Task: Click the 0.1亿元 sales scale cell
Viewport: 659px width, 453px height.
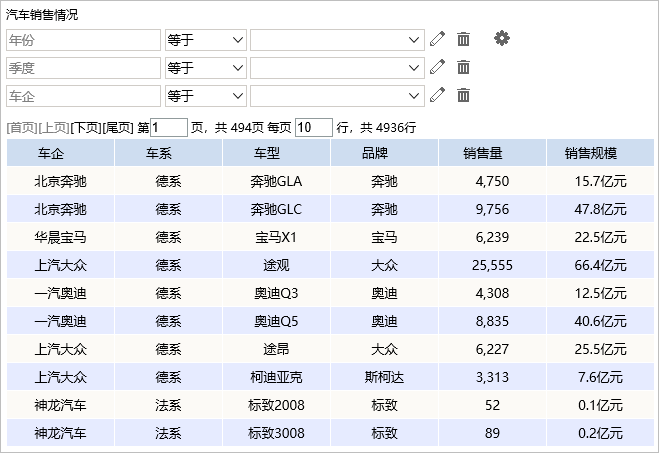Action: pos(600,405)
